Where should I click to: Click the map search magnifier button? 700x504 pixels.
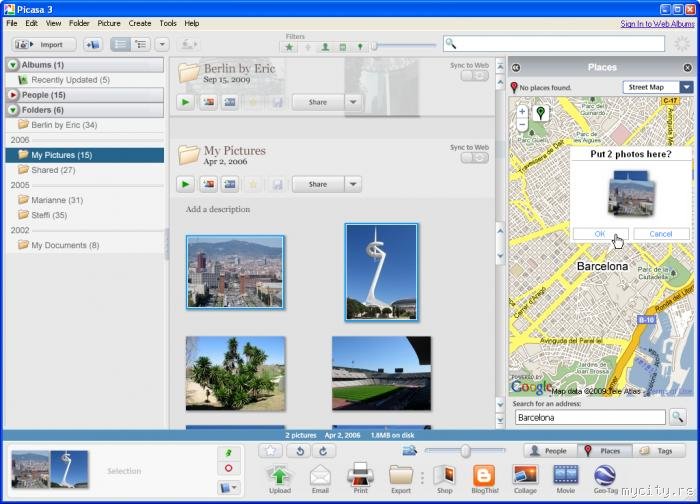pos(678,417)
